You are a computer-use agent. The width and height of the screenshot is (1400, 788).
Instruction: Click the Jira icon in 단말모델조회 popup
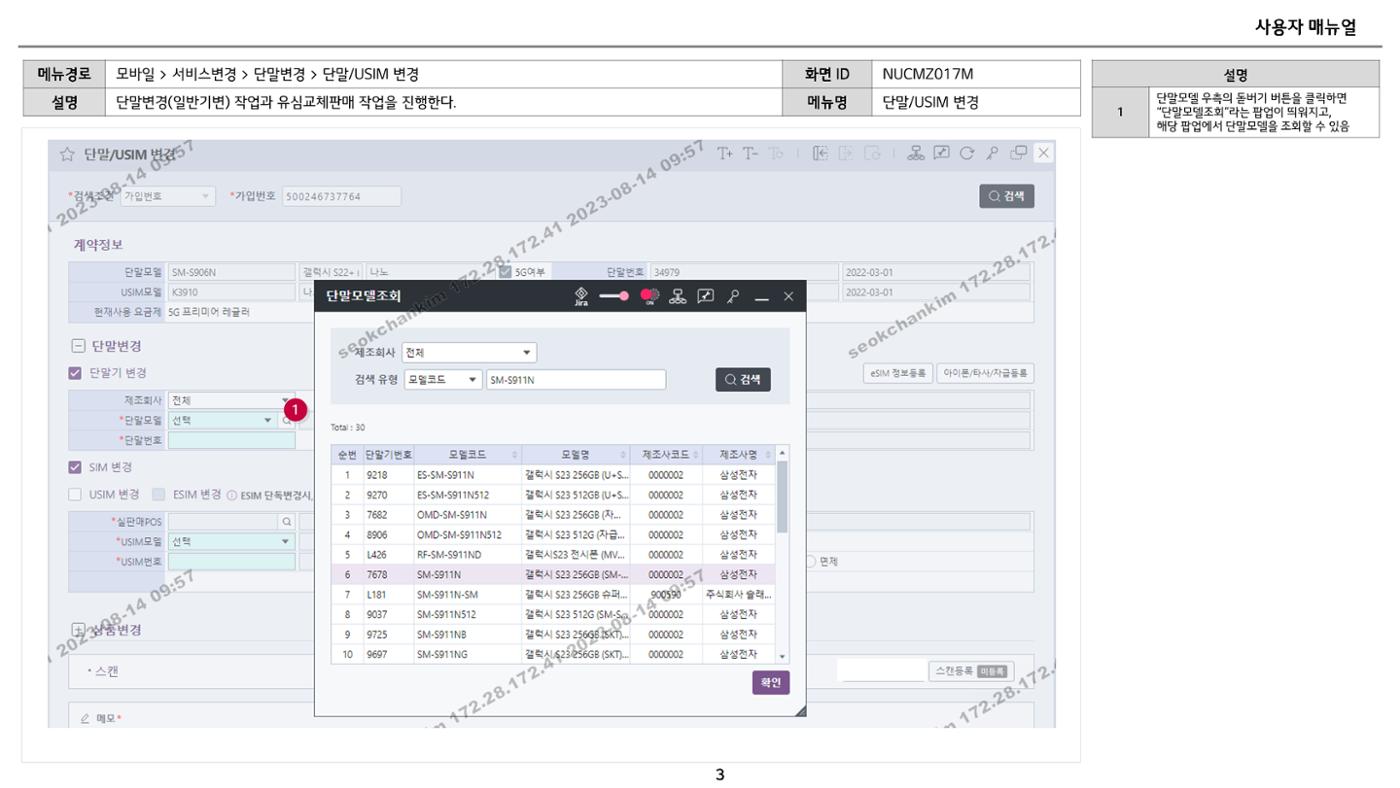click(580, 296)
